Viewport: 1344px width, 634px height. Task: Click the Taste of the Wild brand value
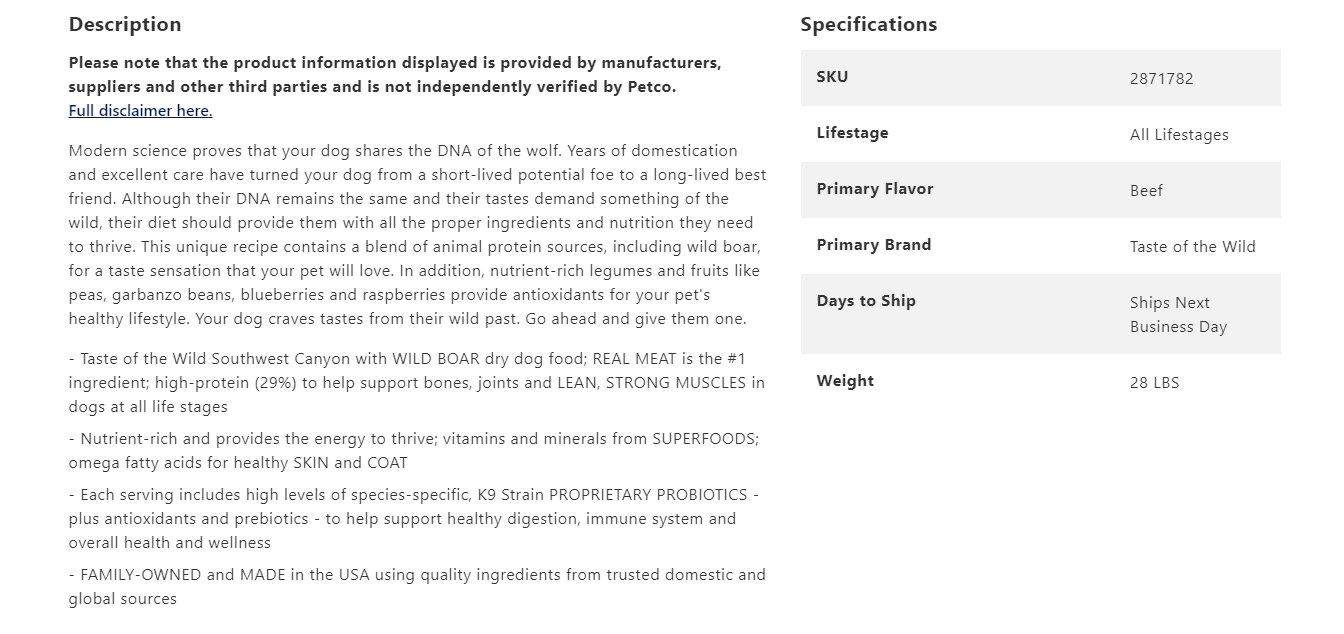click(x=1192, y=247)
